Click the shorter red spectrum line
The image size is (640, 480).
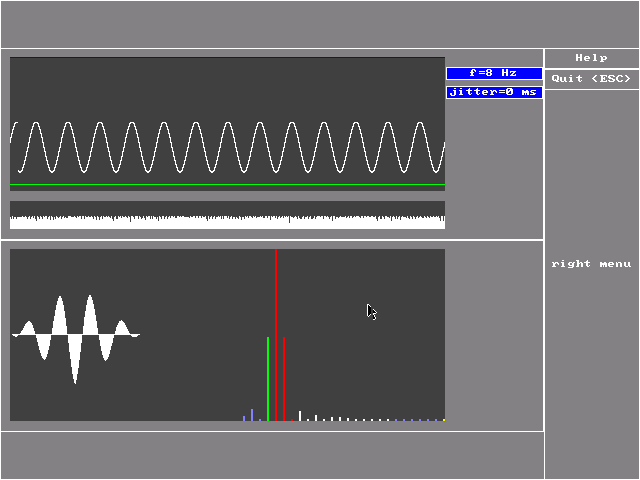(x=284, y=380)
